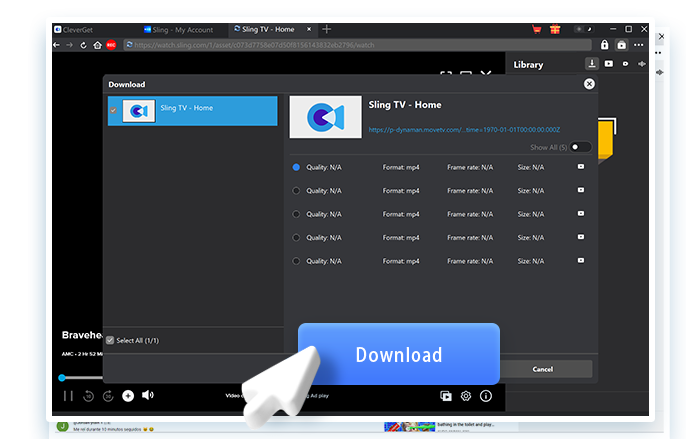Open the bag icon next to padlock
This screenshot has height=439, width=686.
pyautogui.click(x=621, y=45)
